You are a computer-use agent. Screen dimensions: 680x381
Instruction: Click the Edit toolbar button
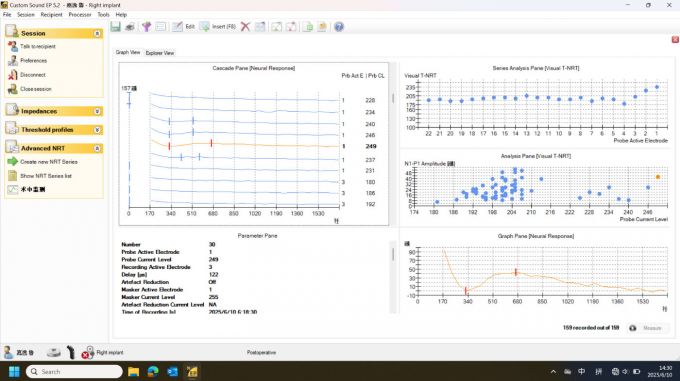(x=183, y=26)
